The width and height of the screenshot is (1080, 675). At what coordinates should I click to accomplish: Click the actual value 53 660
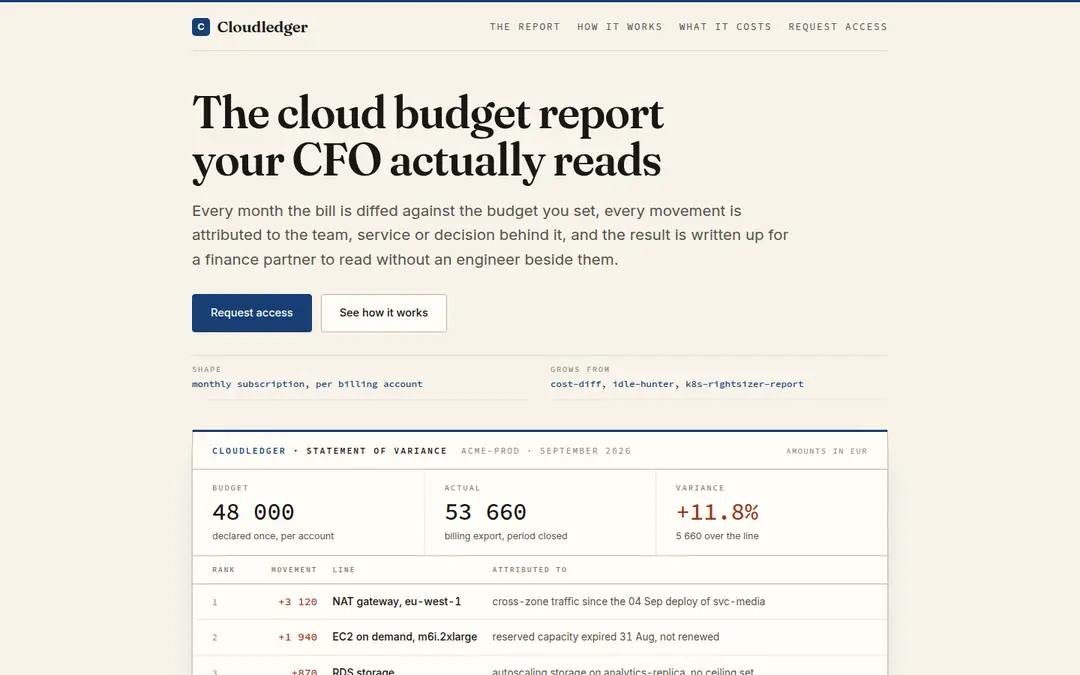(485, 512)
